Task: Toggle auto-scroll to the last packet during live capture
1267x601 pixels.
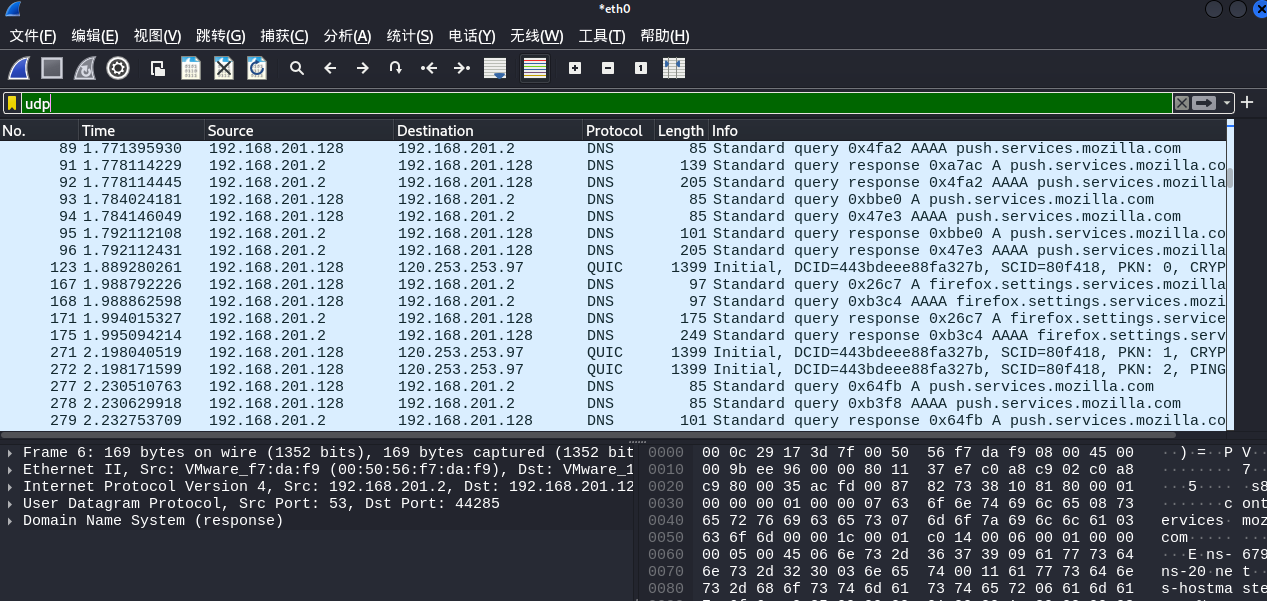Action: [494, 68]
